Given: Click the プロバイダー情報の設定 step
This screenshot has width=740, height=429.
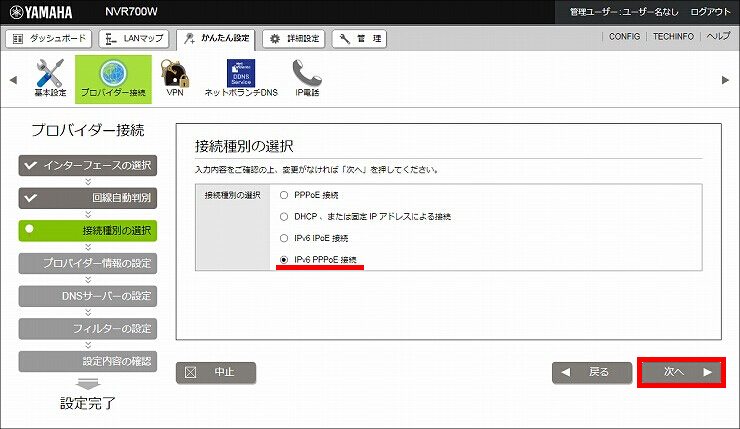Looking at the screenshot, I should click(88, 263).
